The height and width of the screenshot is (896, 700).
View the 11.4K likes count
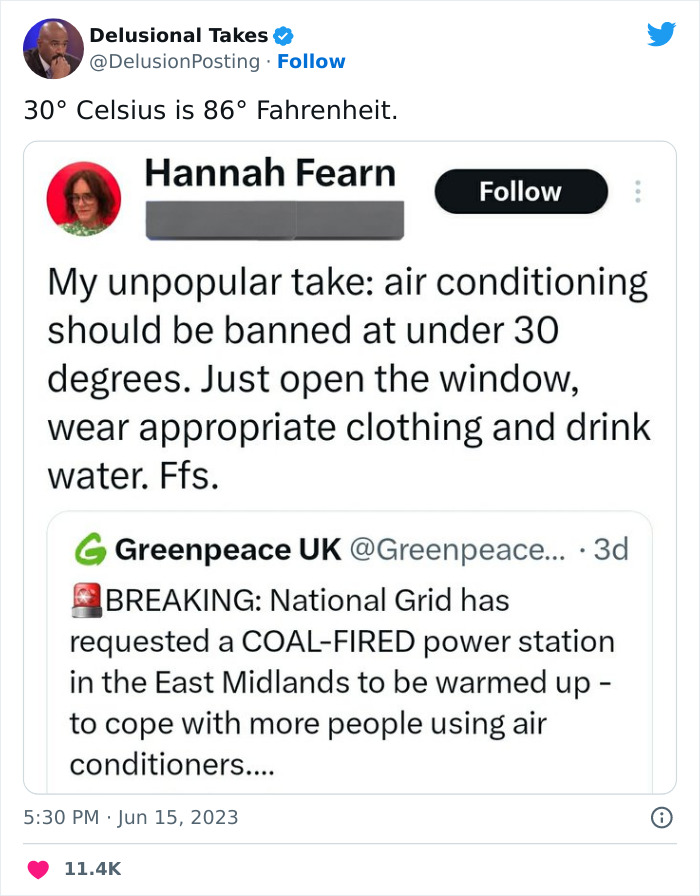click(x=92, y=870)
